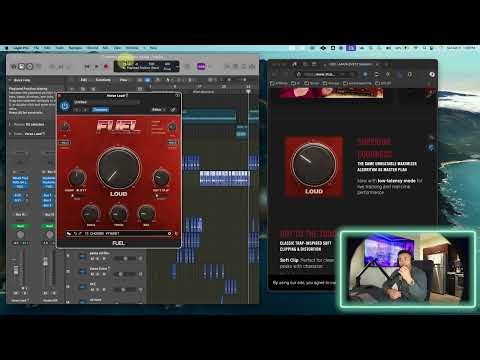Image resolution: width=480 pixels, height=360 pixels.
Task: Open the Logic Pro menu in menu bar
Action: click(x=21, y=48)
